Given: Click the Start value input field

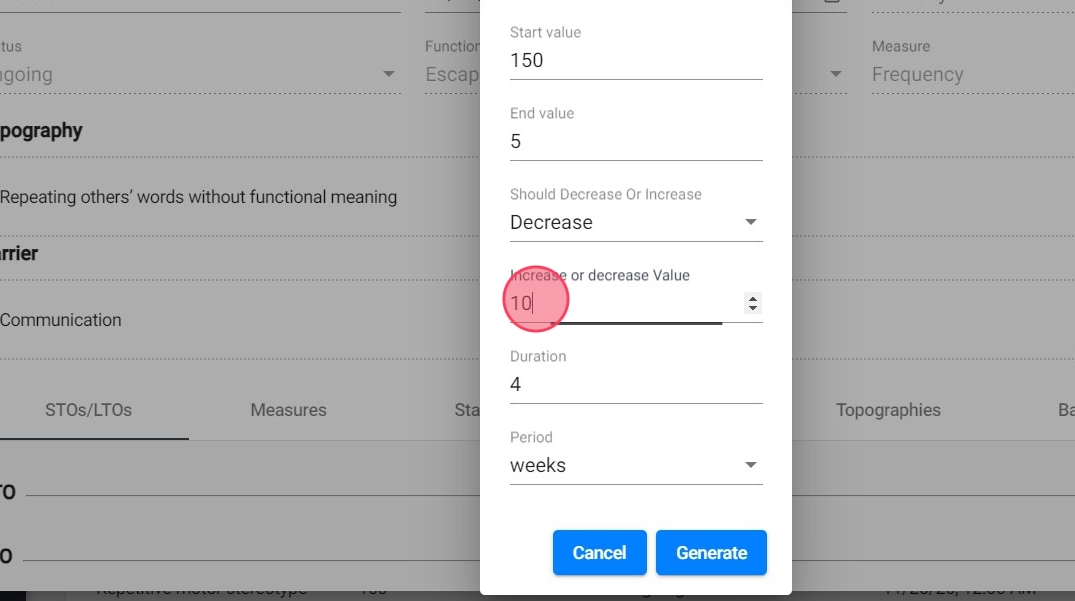Looking at the screenshot, I should [635, 61].
